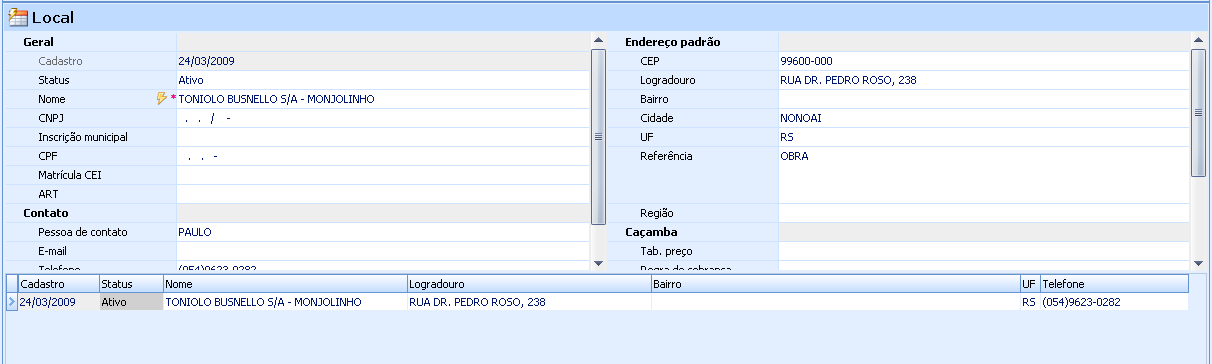The image size is (1212, 364).
Task: Click the left panel's scroll down arrow
Action: point(598,262)
